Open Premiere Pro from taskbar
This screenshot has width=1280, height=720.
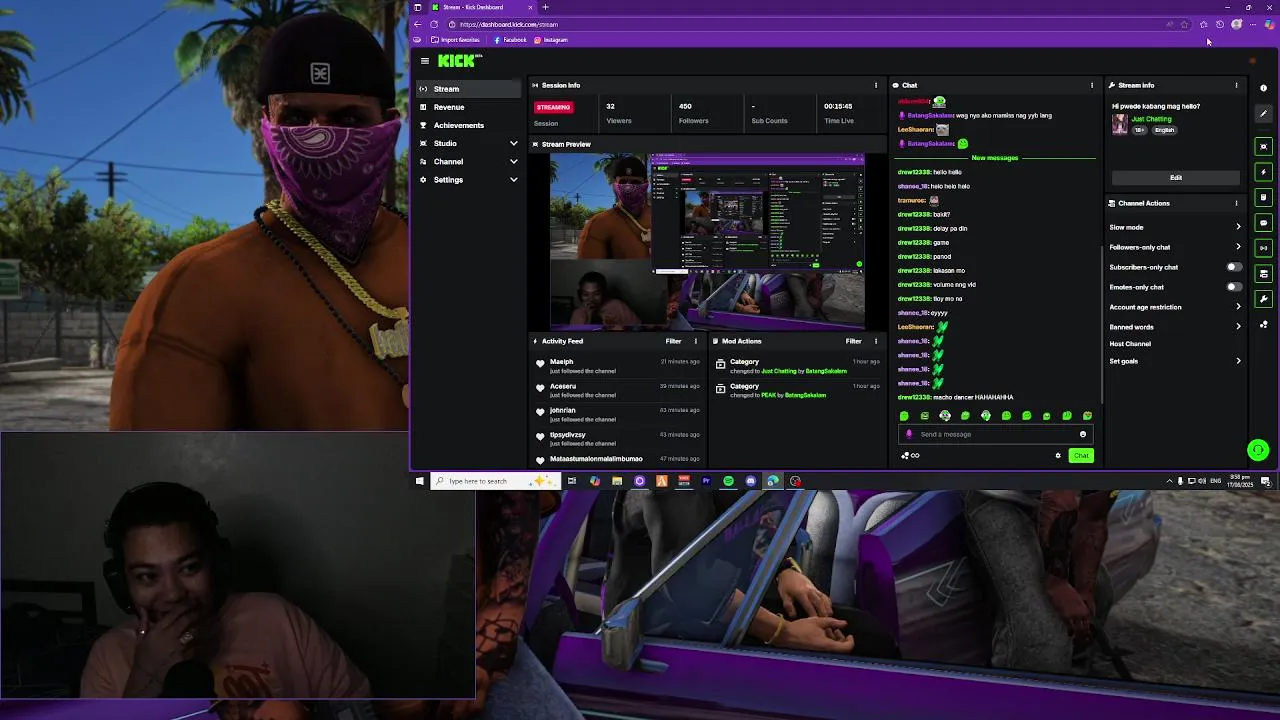click(x=706, y=481)
